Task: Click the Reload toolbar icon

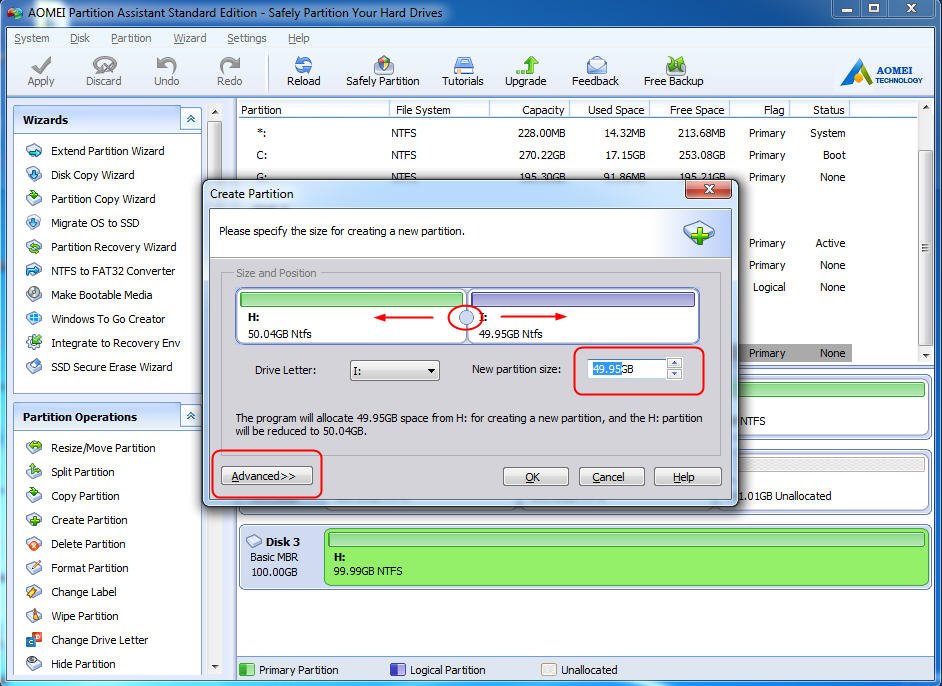Action: [x=303, y=71]
